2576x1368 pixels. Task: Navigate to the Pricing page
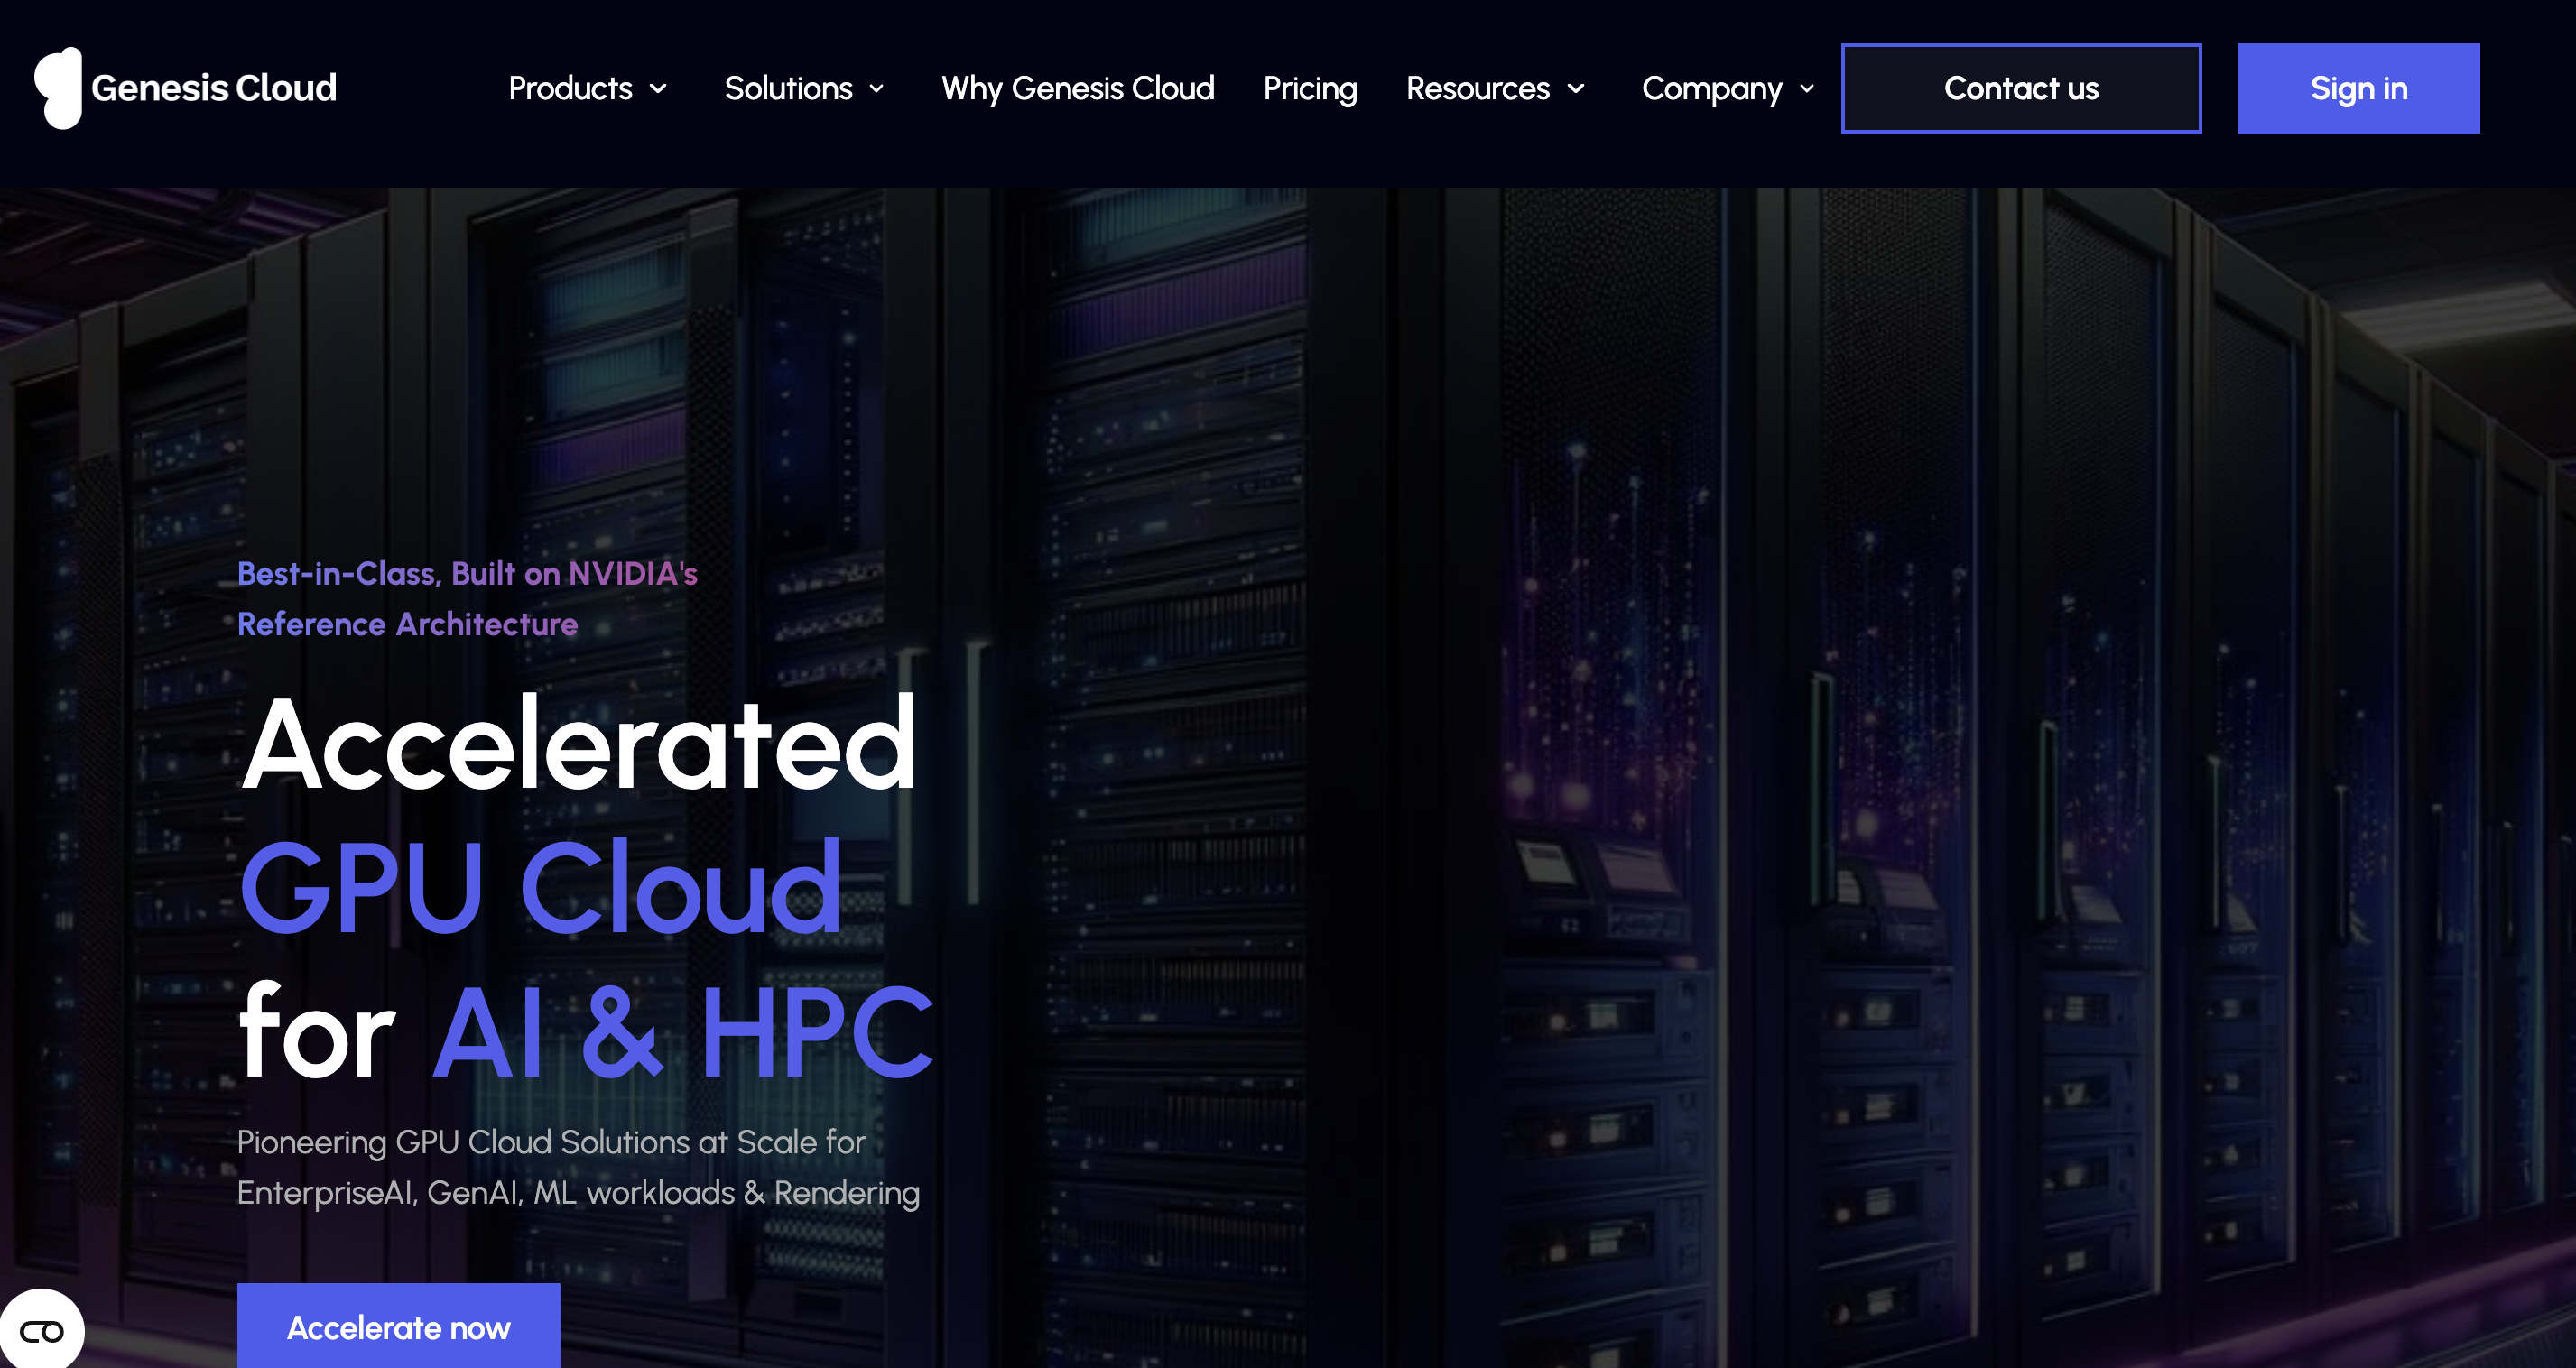tap(1309, 88)
